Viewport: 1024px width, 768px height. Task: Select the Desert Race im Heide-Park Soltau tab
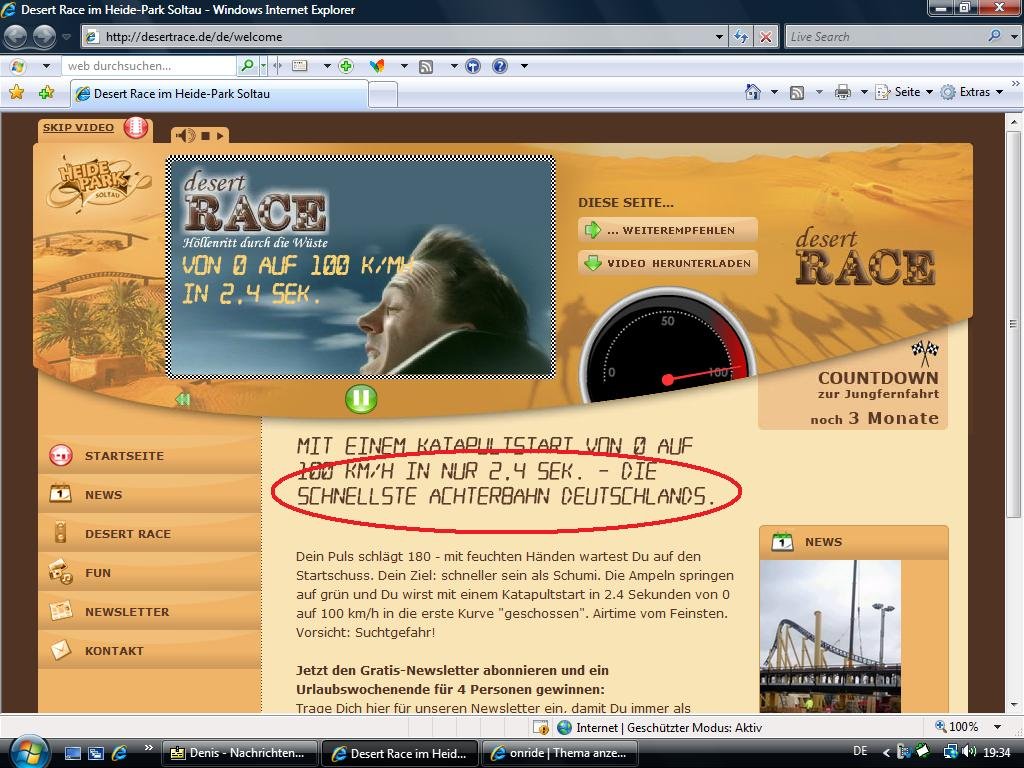point(219,93)
